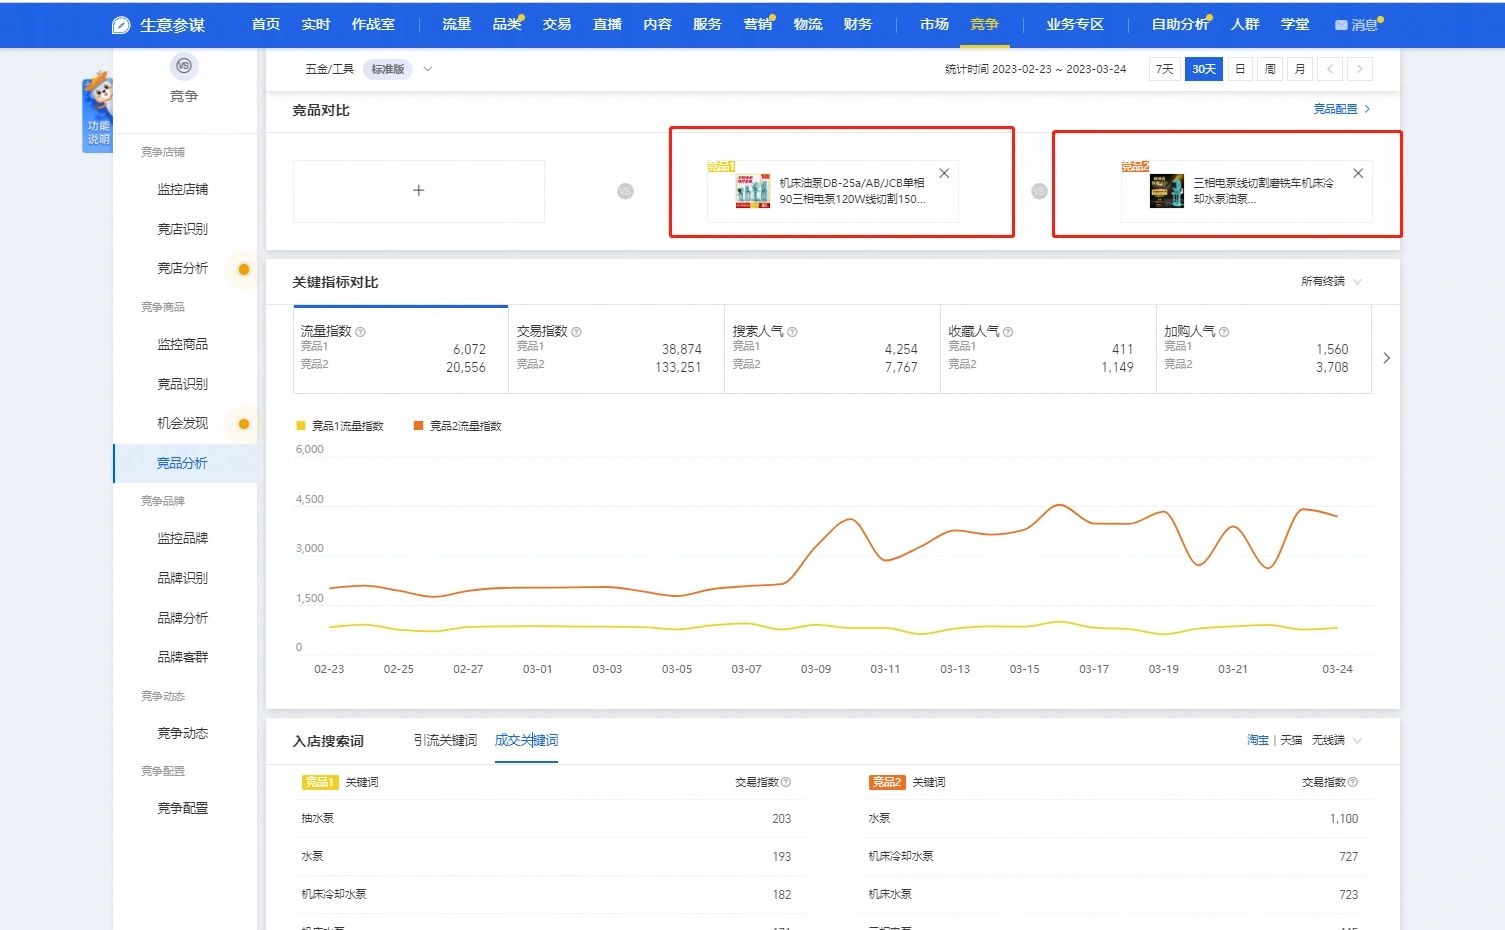Switch to 成交关键词 tab

[527, 740]
